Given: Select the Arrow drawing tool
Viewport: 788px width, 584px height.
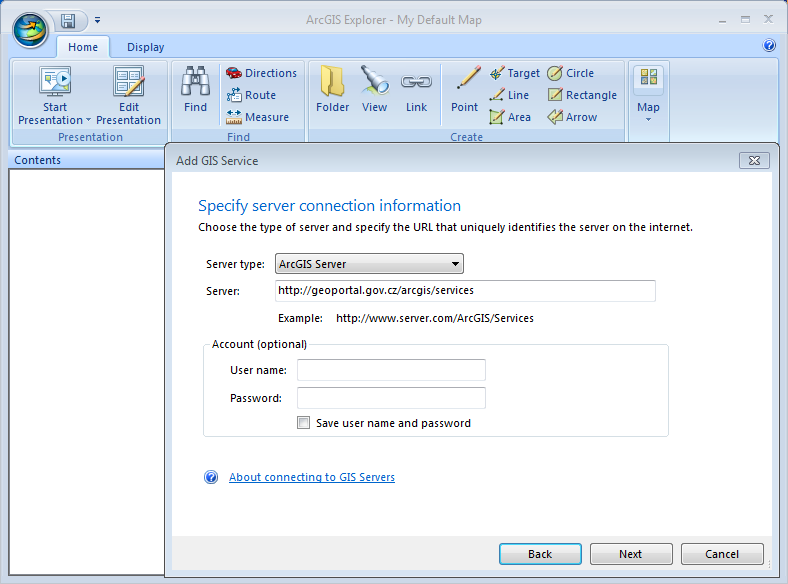Looking at the screenshot, I should pos(572,117).
